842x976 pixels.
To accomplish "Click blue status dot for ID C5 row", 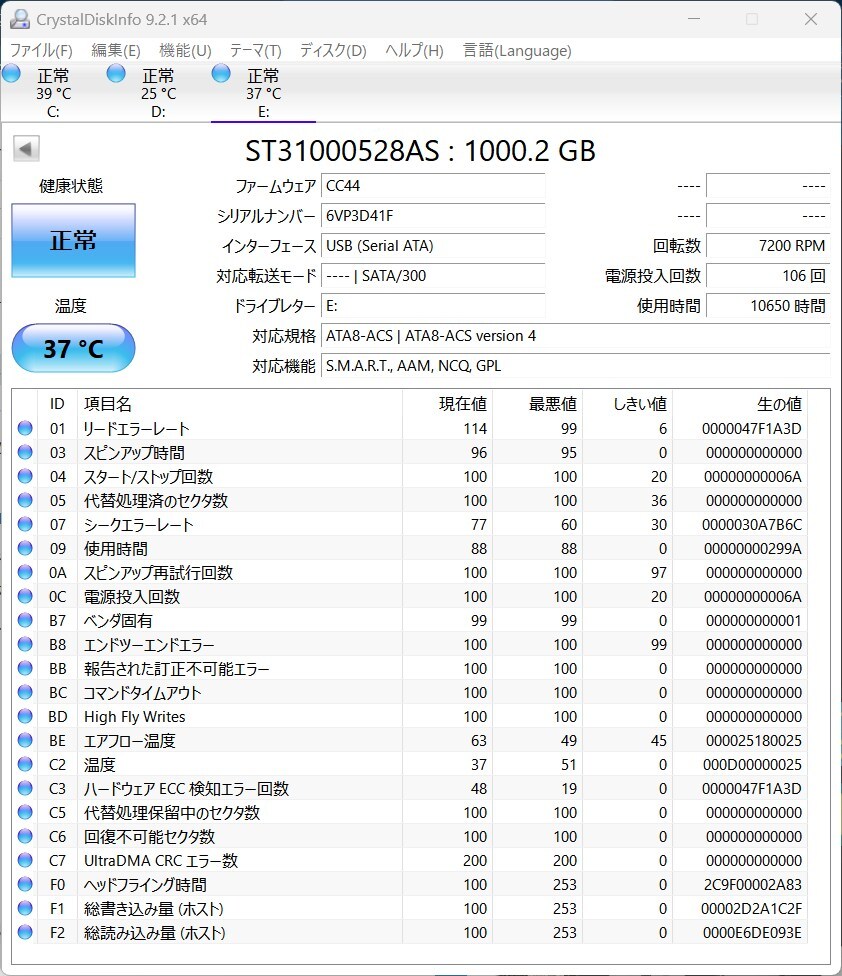I will pos(25,812).
